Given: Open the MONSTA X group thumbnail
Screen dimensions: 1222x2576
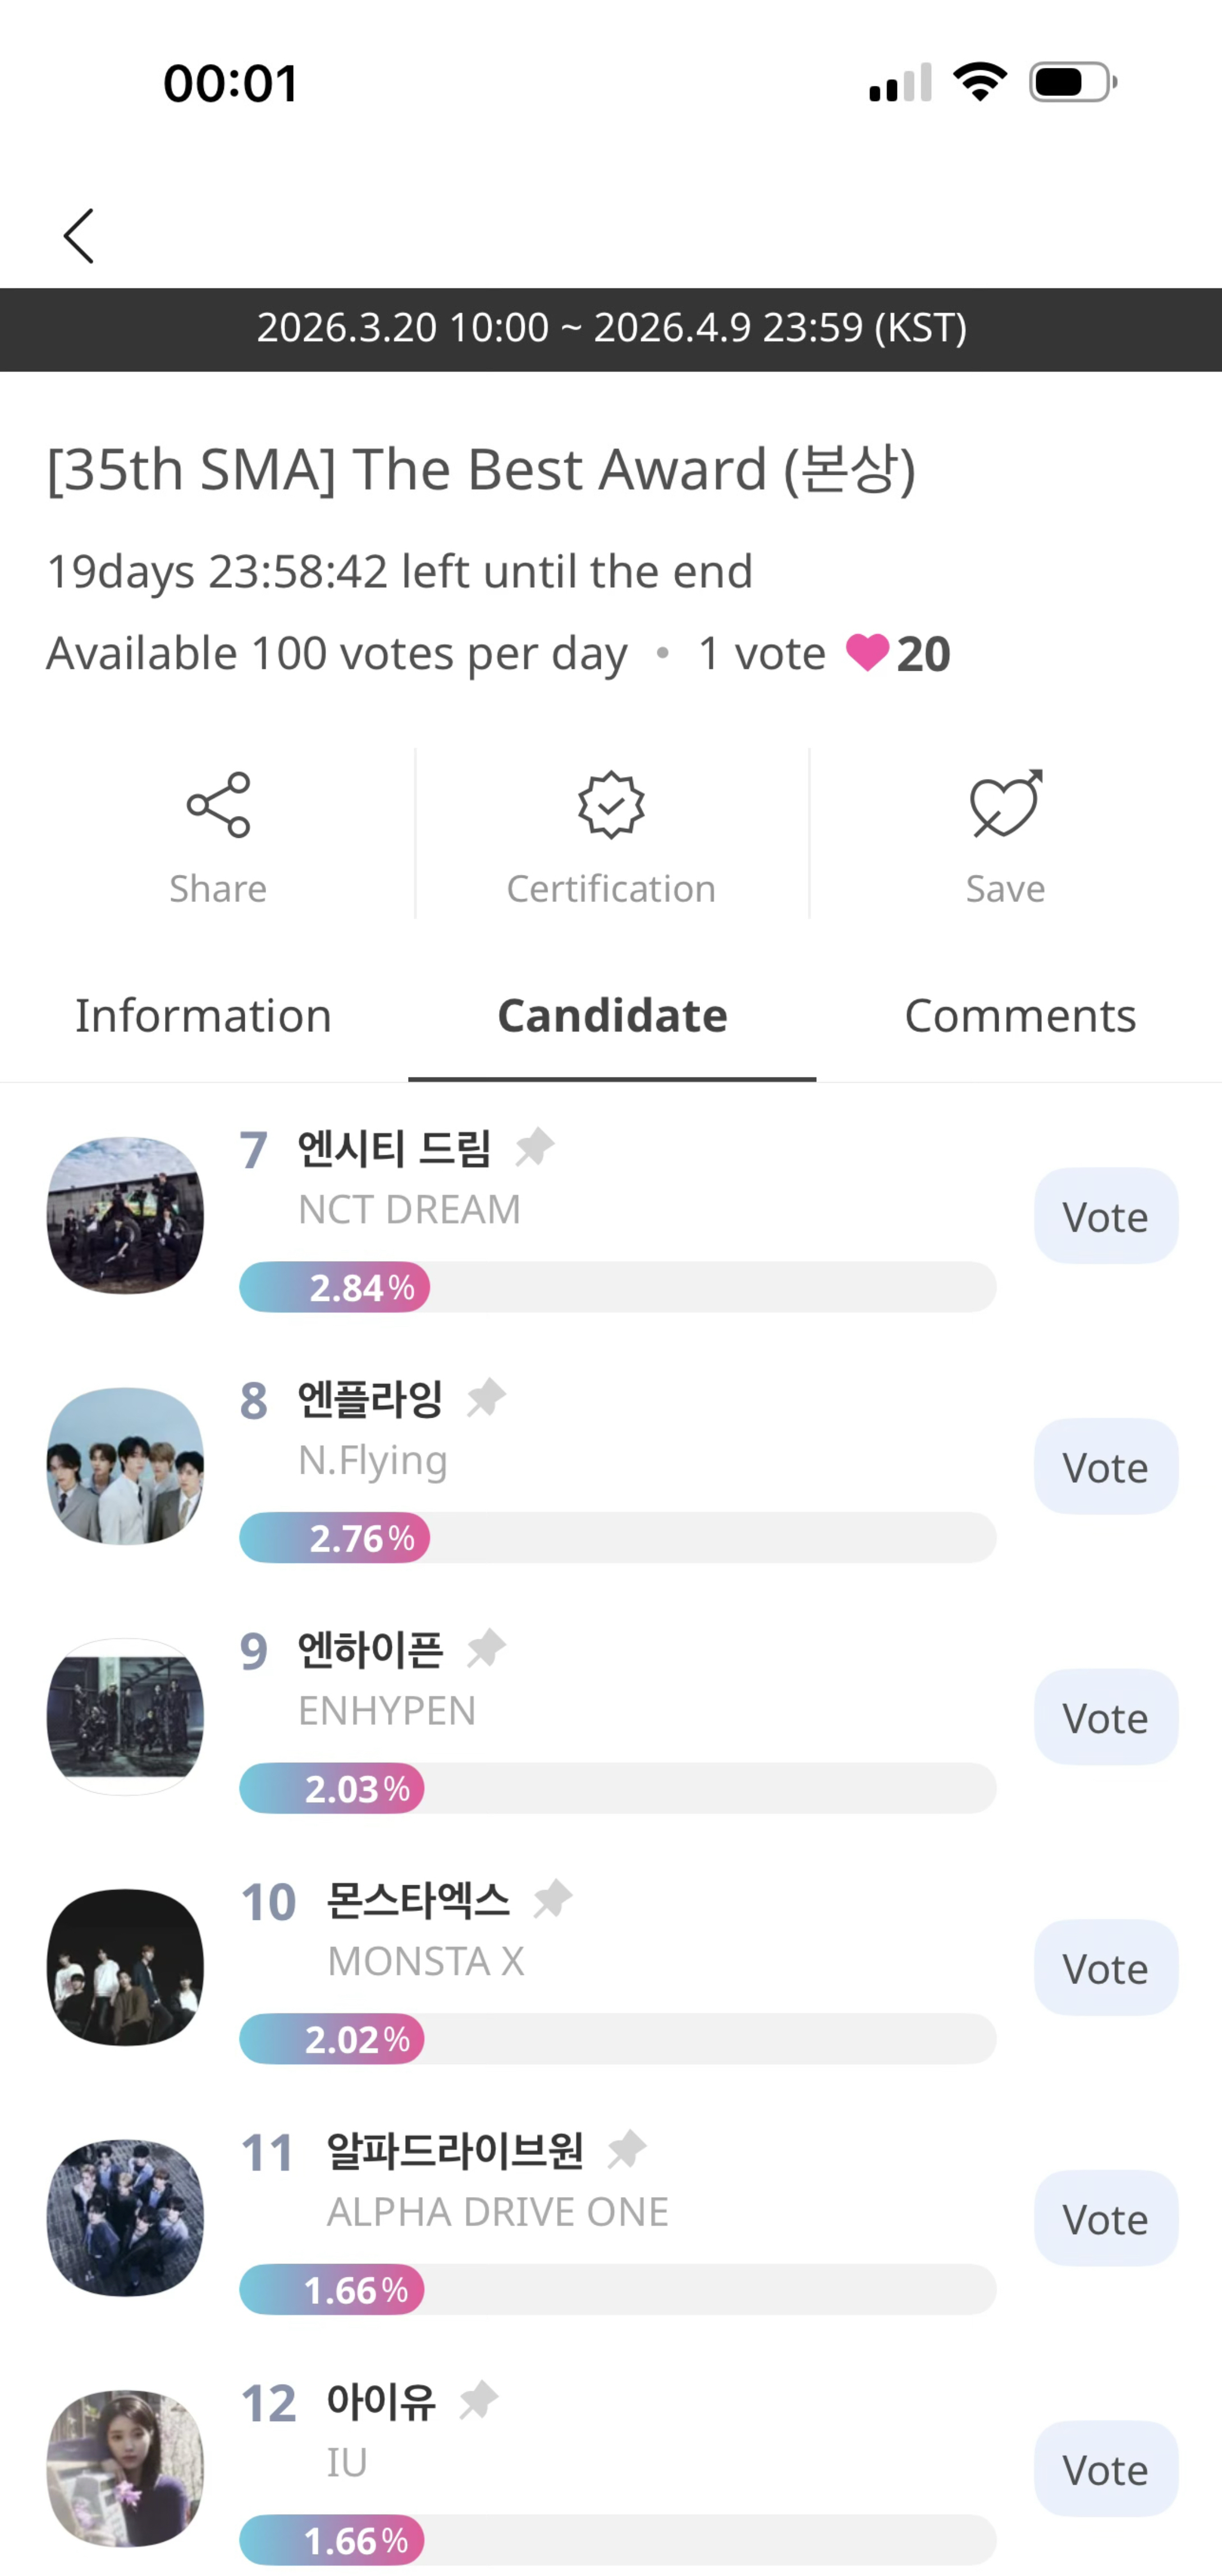Looking at the screenshot, I should coord(125,1967).
